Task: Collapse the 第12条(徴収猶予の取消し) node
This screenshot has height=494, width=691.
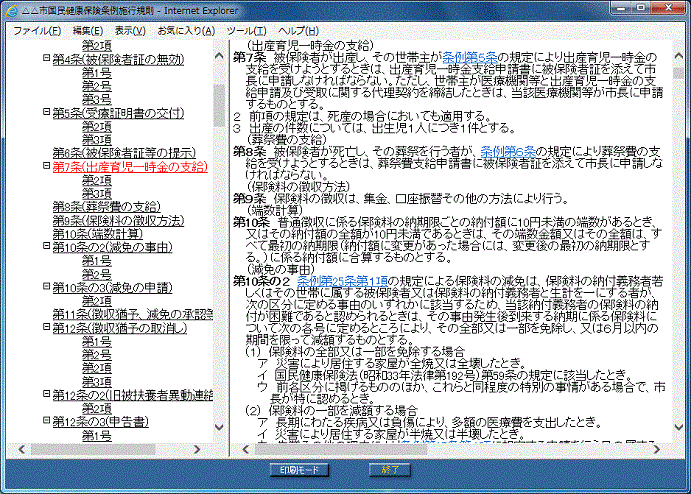Action: tap(46, 328)
